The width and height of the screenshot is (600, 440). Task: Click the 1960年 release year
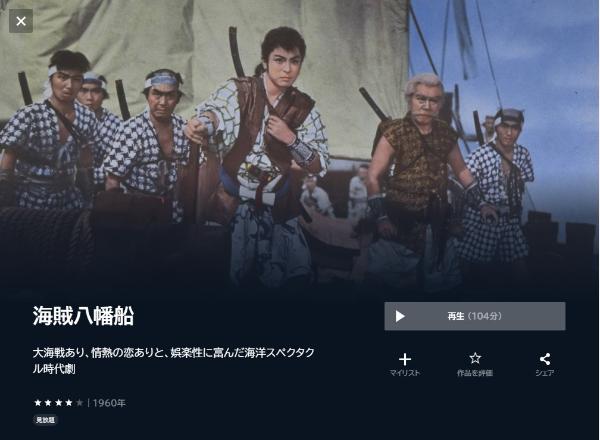click(x=109, y=403)
